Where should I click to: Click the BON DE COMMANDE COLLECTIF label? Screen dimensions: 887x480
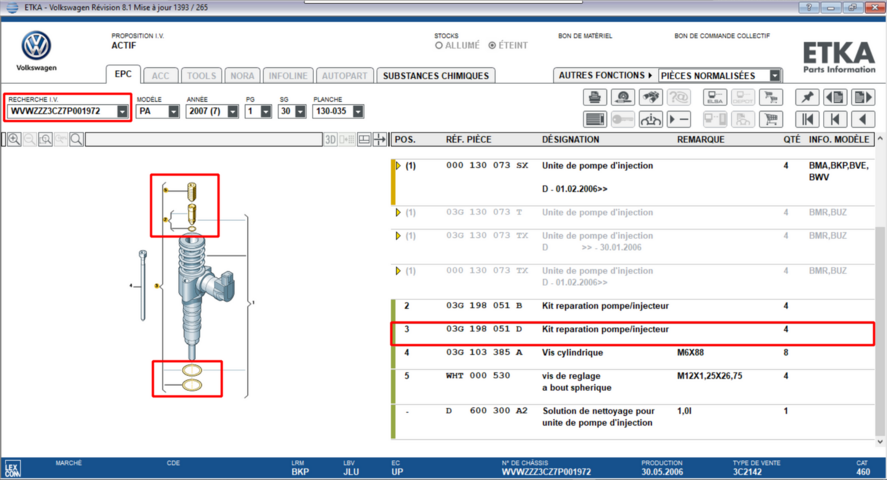pos(722,36)
